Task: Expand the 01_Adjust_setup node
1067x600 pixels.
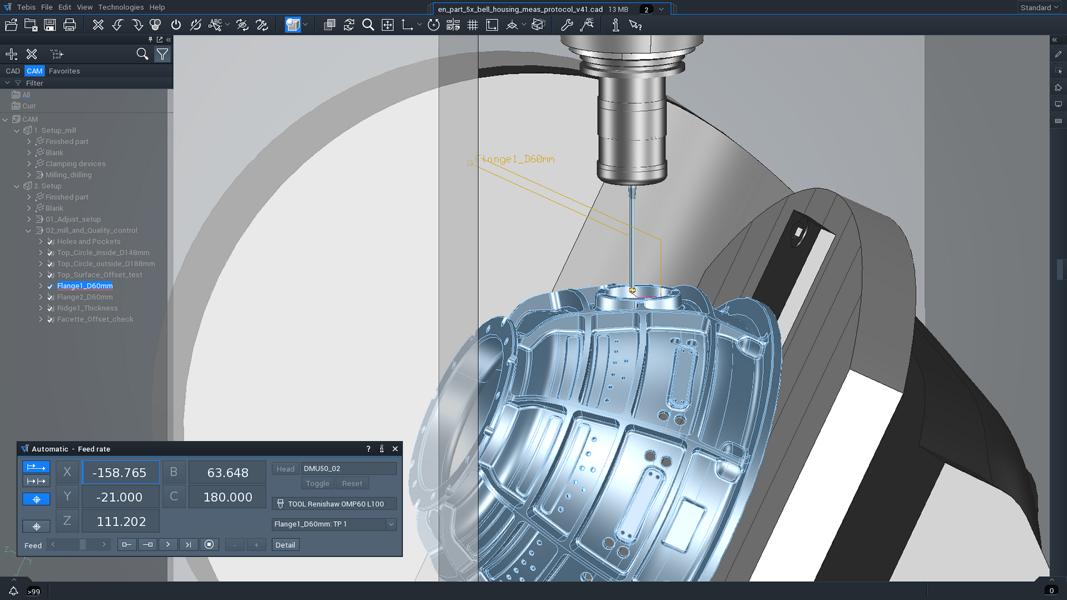Action: [29, 220]
